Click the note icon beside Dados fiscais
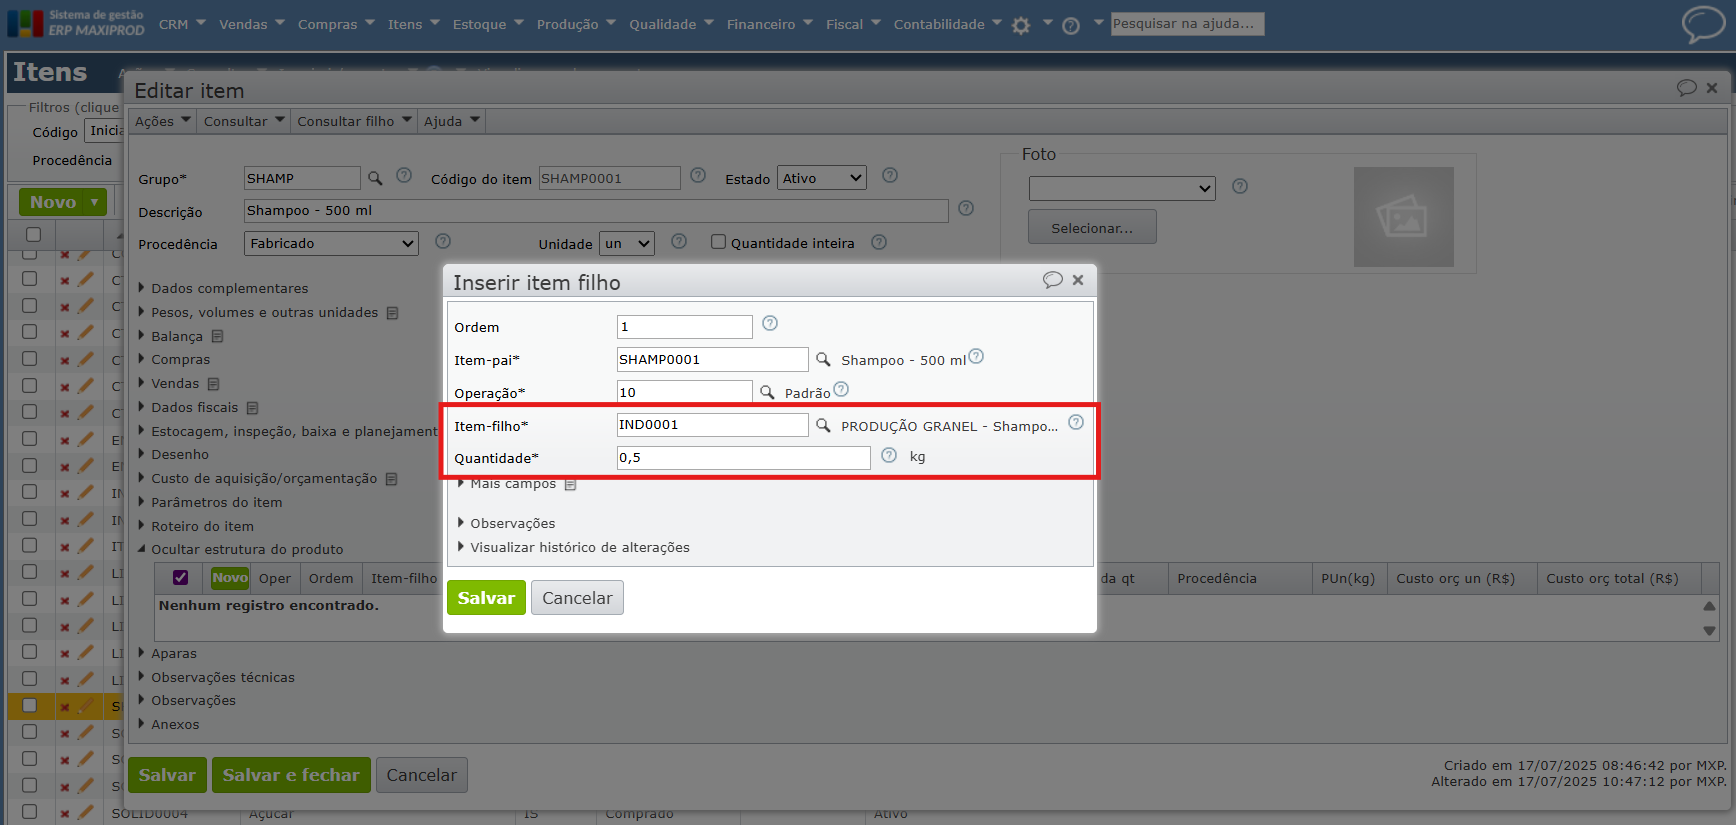Screen dimensions: 1736x825 pyautogui.click(x=253, y=408)
